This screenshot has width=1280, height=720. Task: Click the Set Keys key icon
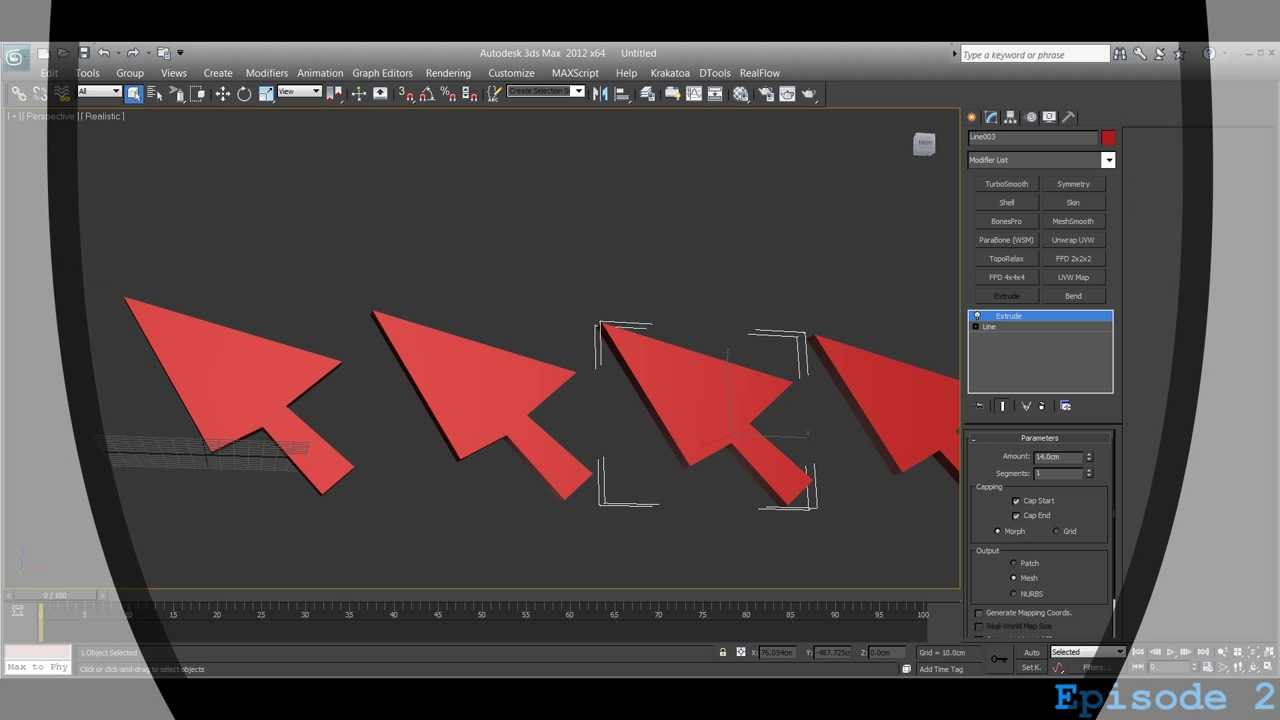[x=999, y=658]
